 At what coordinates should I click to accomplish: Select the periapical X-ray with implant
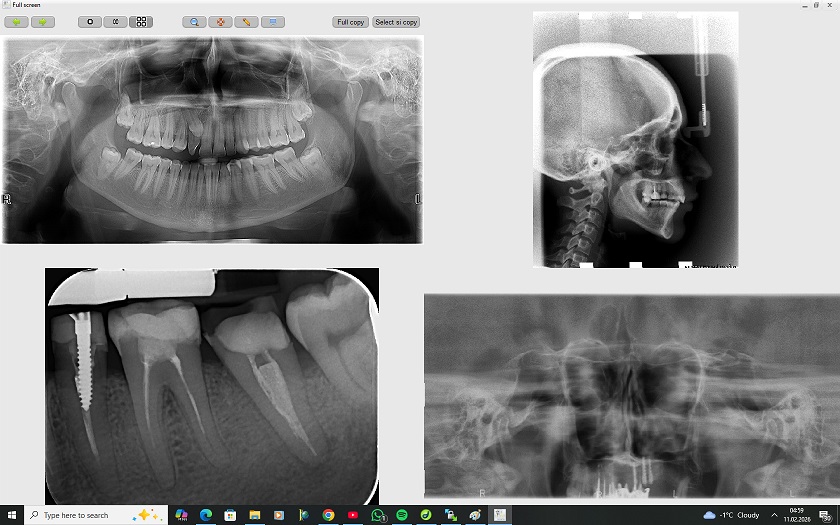[x=212, y=386]
